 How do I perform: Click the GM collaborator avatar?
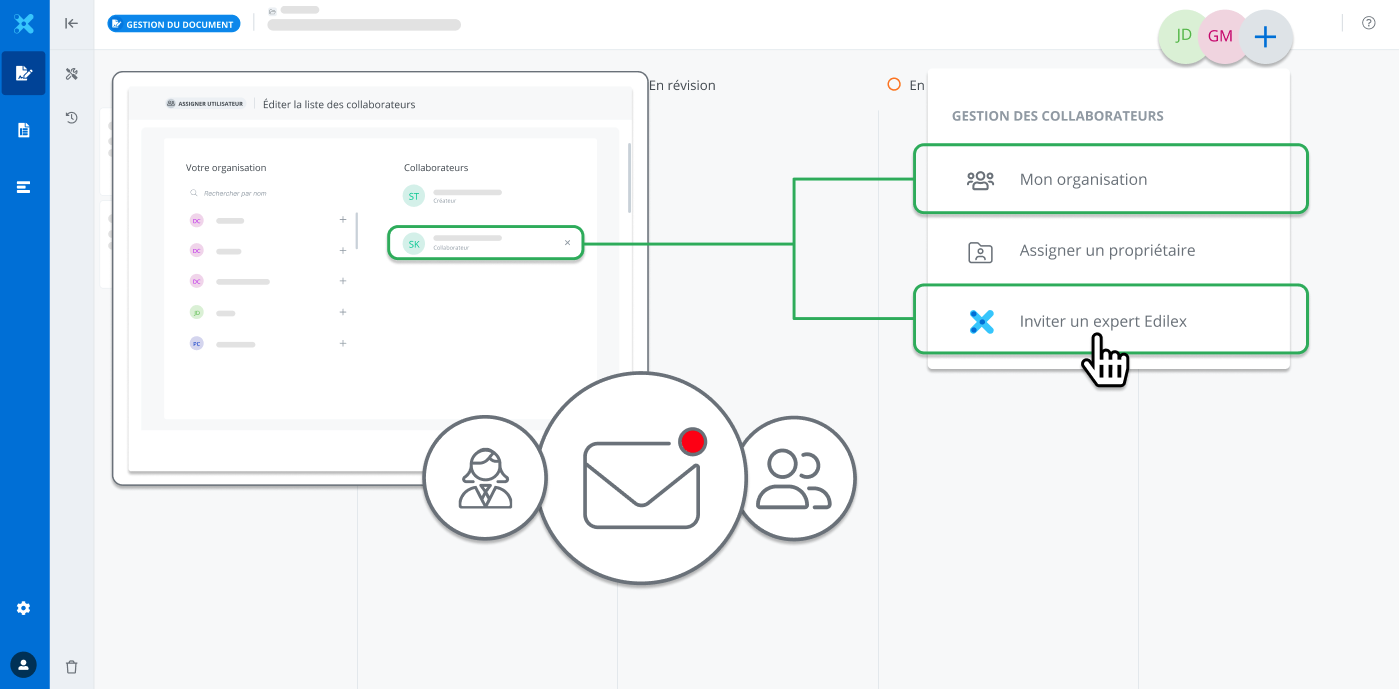tap(1220, 37)
